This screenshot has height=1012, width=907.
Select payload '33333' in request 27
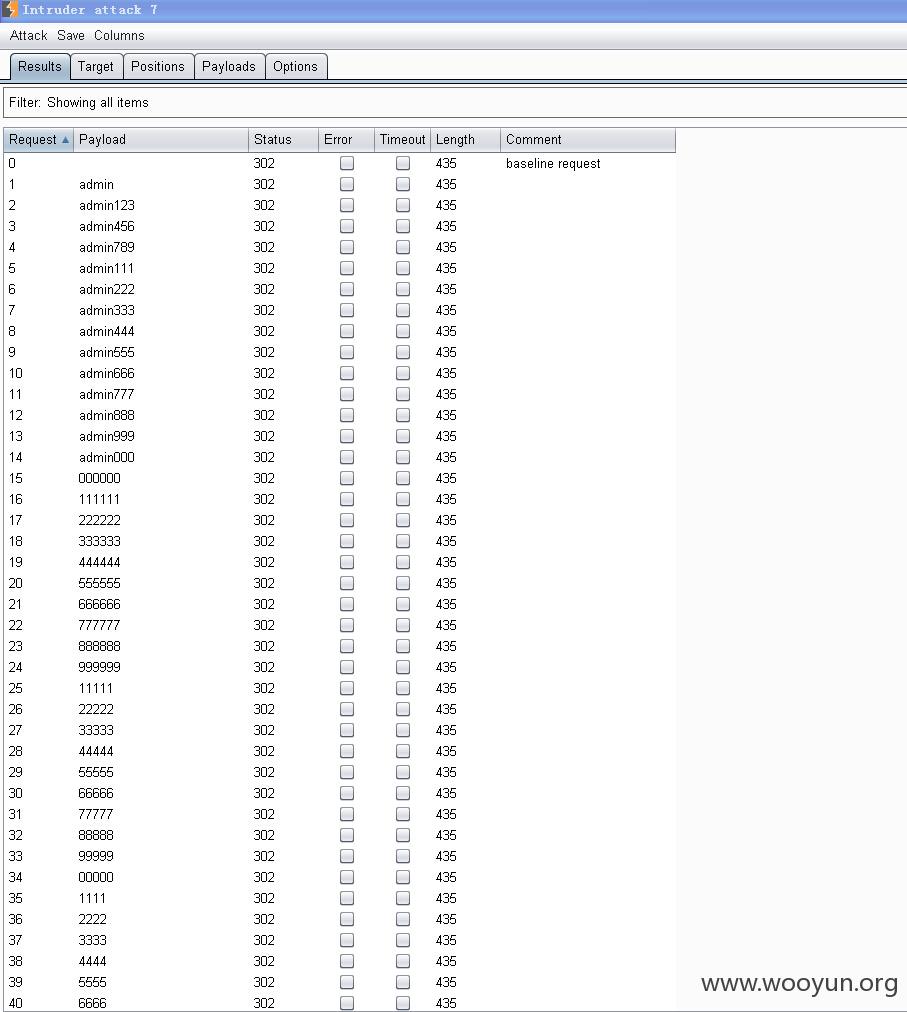tap(96, 730)
